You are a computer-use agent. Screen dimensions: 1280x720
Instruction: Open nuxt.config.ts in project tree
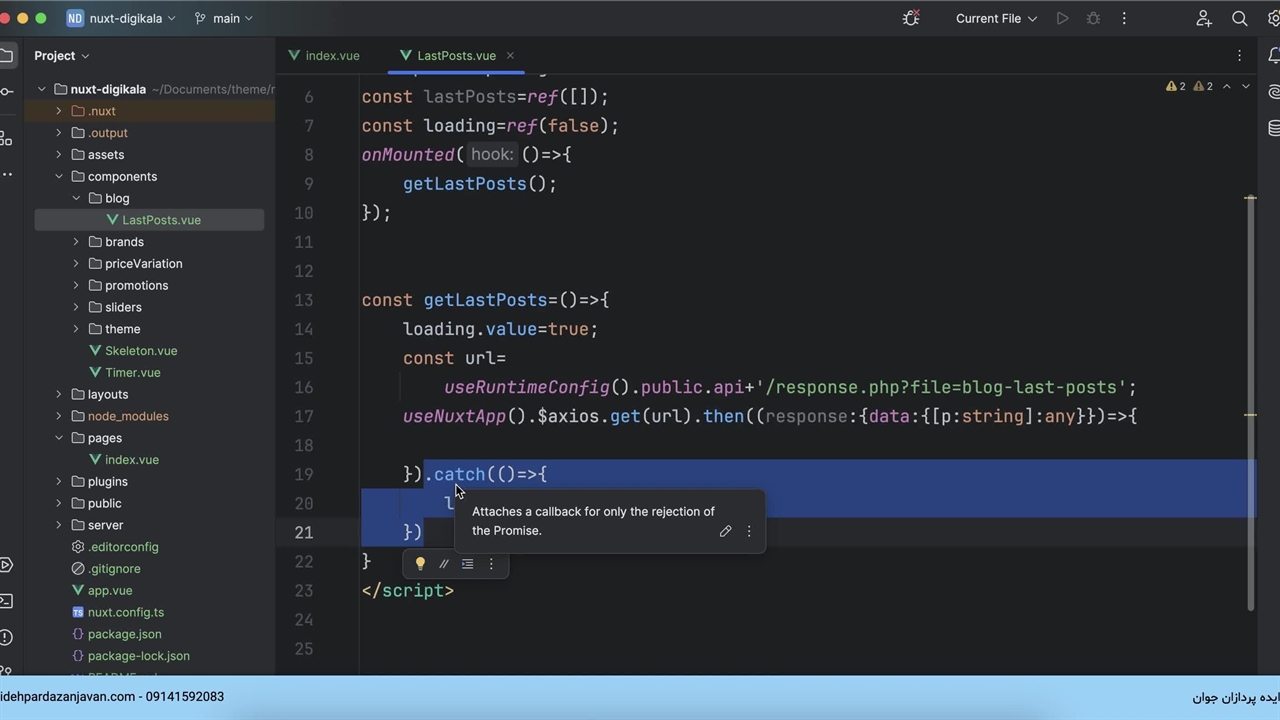point(125,612)
